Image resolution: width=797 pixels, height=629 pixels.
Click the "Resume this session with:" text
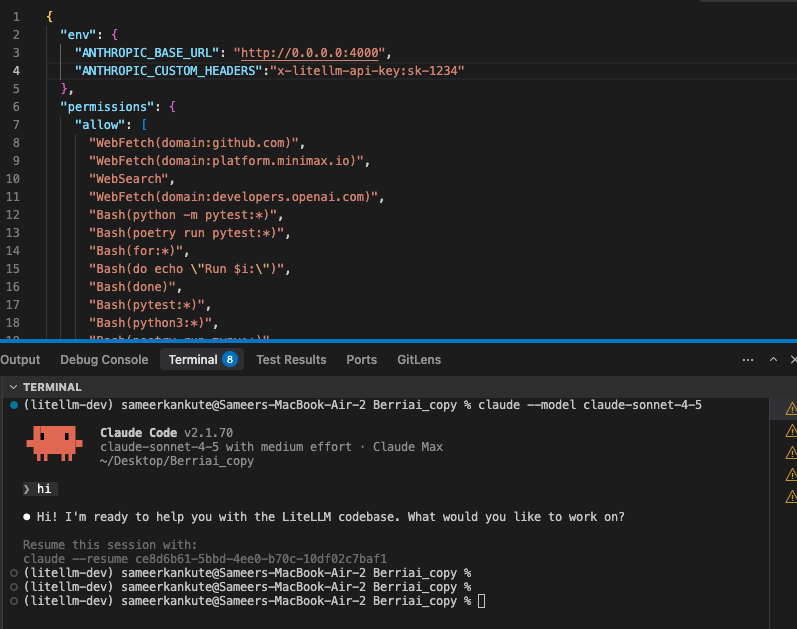click(110, 545)
